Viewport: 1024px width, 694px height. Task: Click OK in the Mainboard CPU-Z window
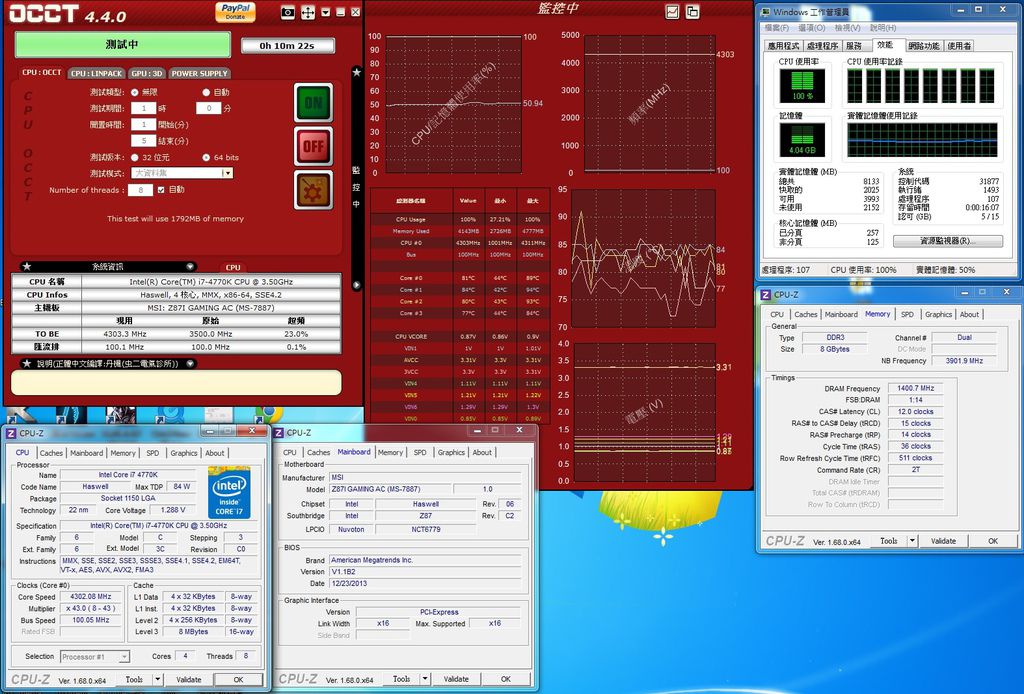(505, 679)
